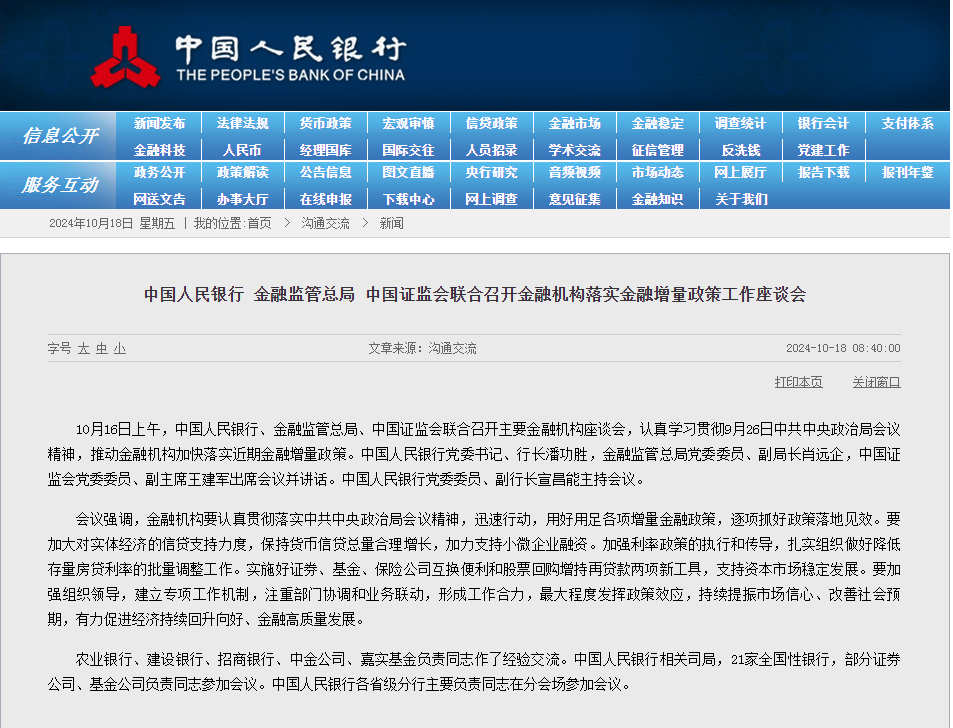Viewport: 953px width, 728px height.
Task: Open 调查统计 navigation item
Action: pos(740,123)
